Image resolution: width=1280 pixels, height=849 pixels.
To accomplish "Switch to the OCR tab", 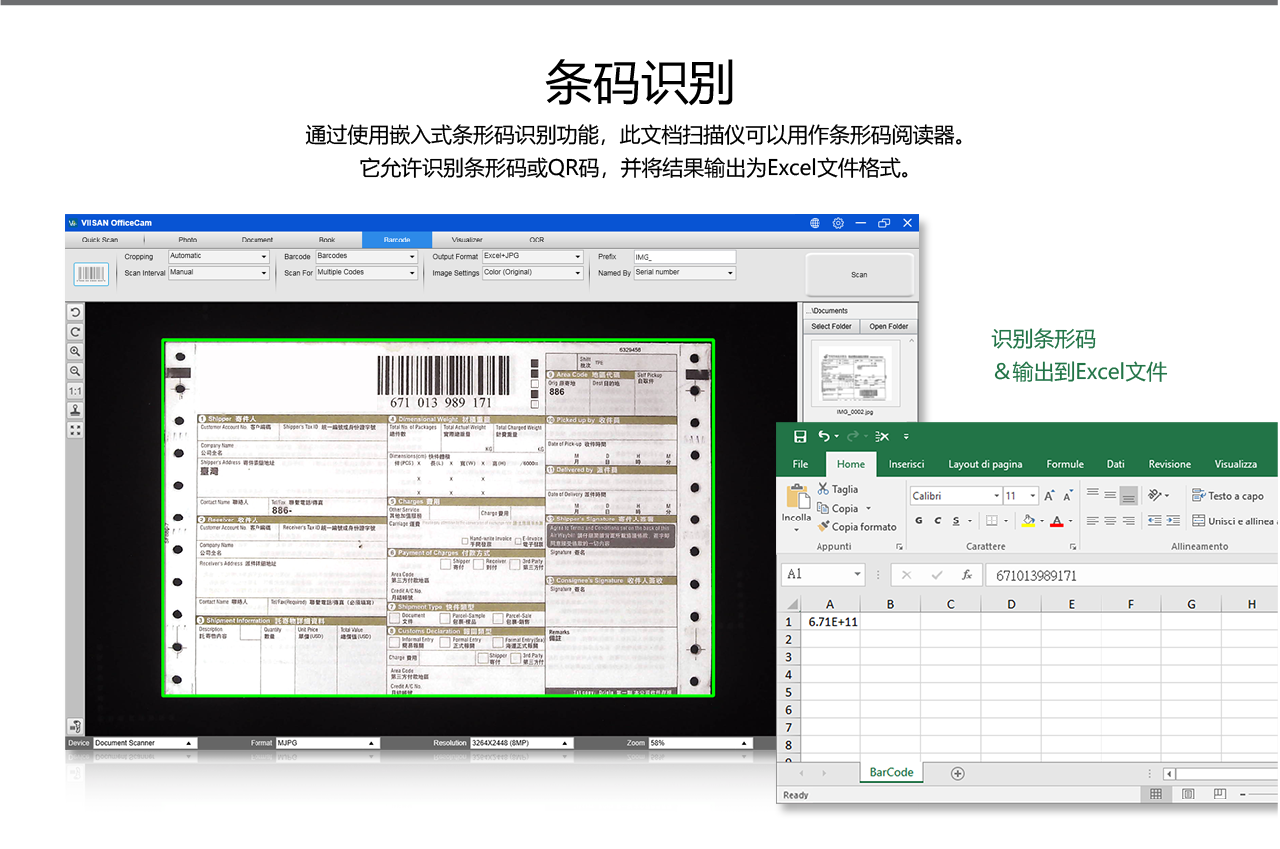I will coord(537,240).
